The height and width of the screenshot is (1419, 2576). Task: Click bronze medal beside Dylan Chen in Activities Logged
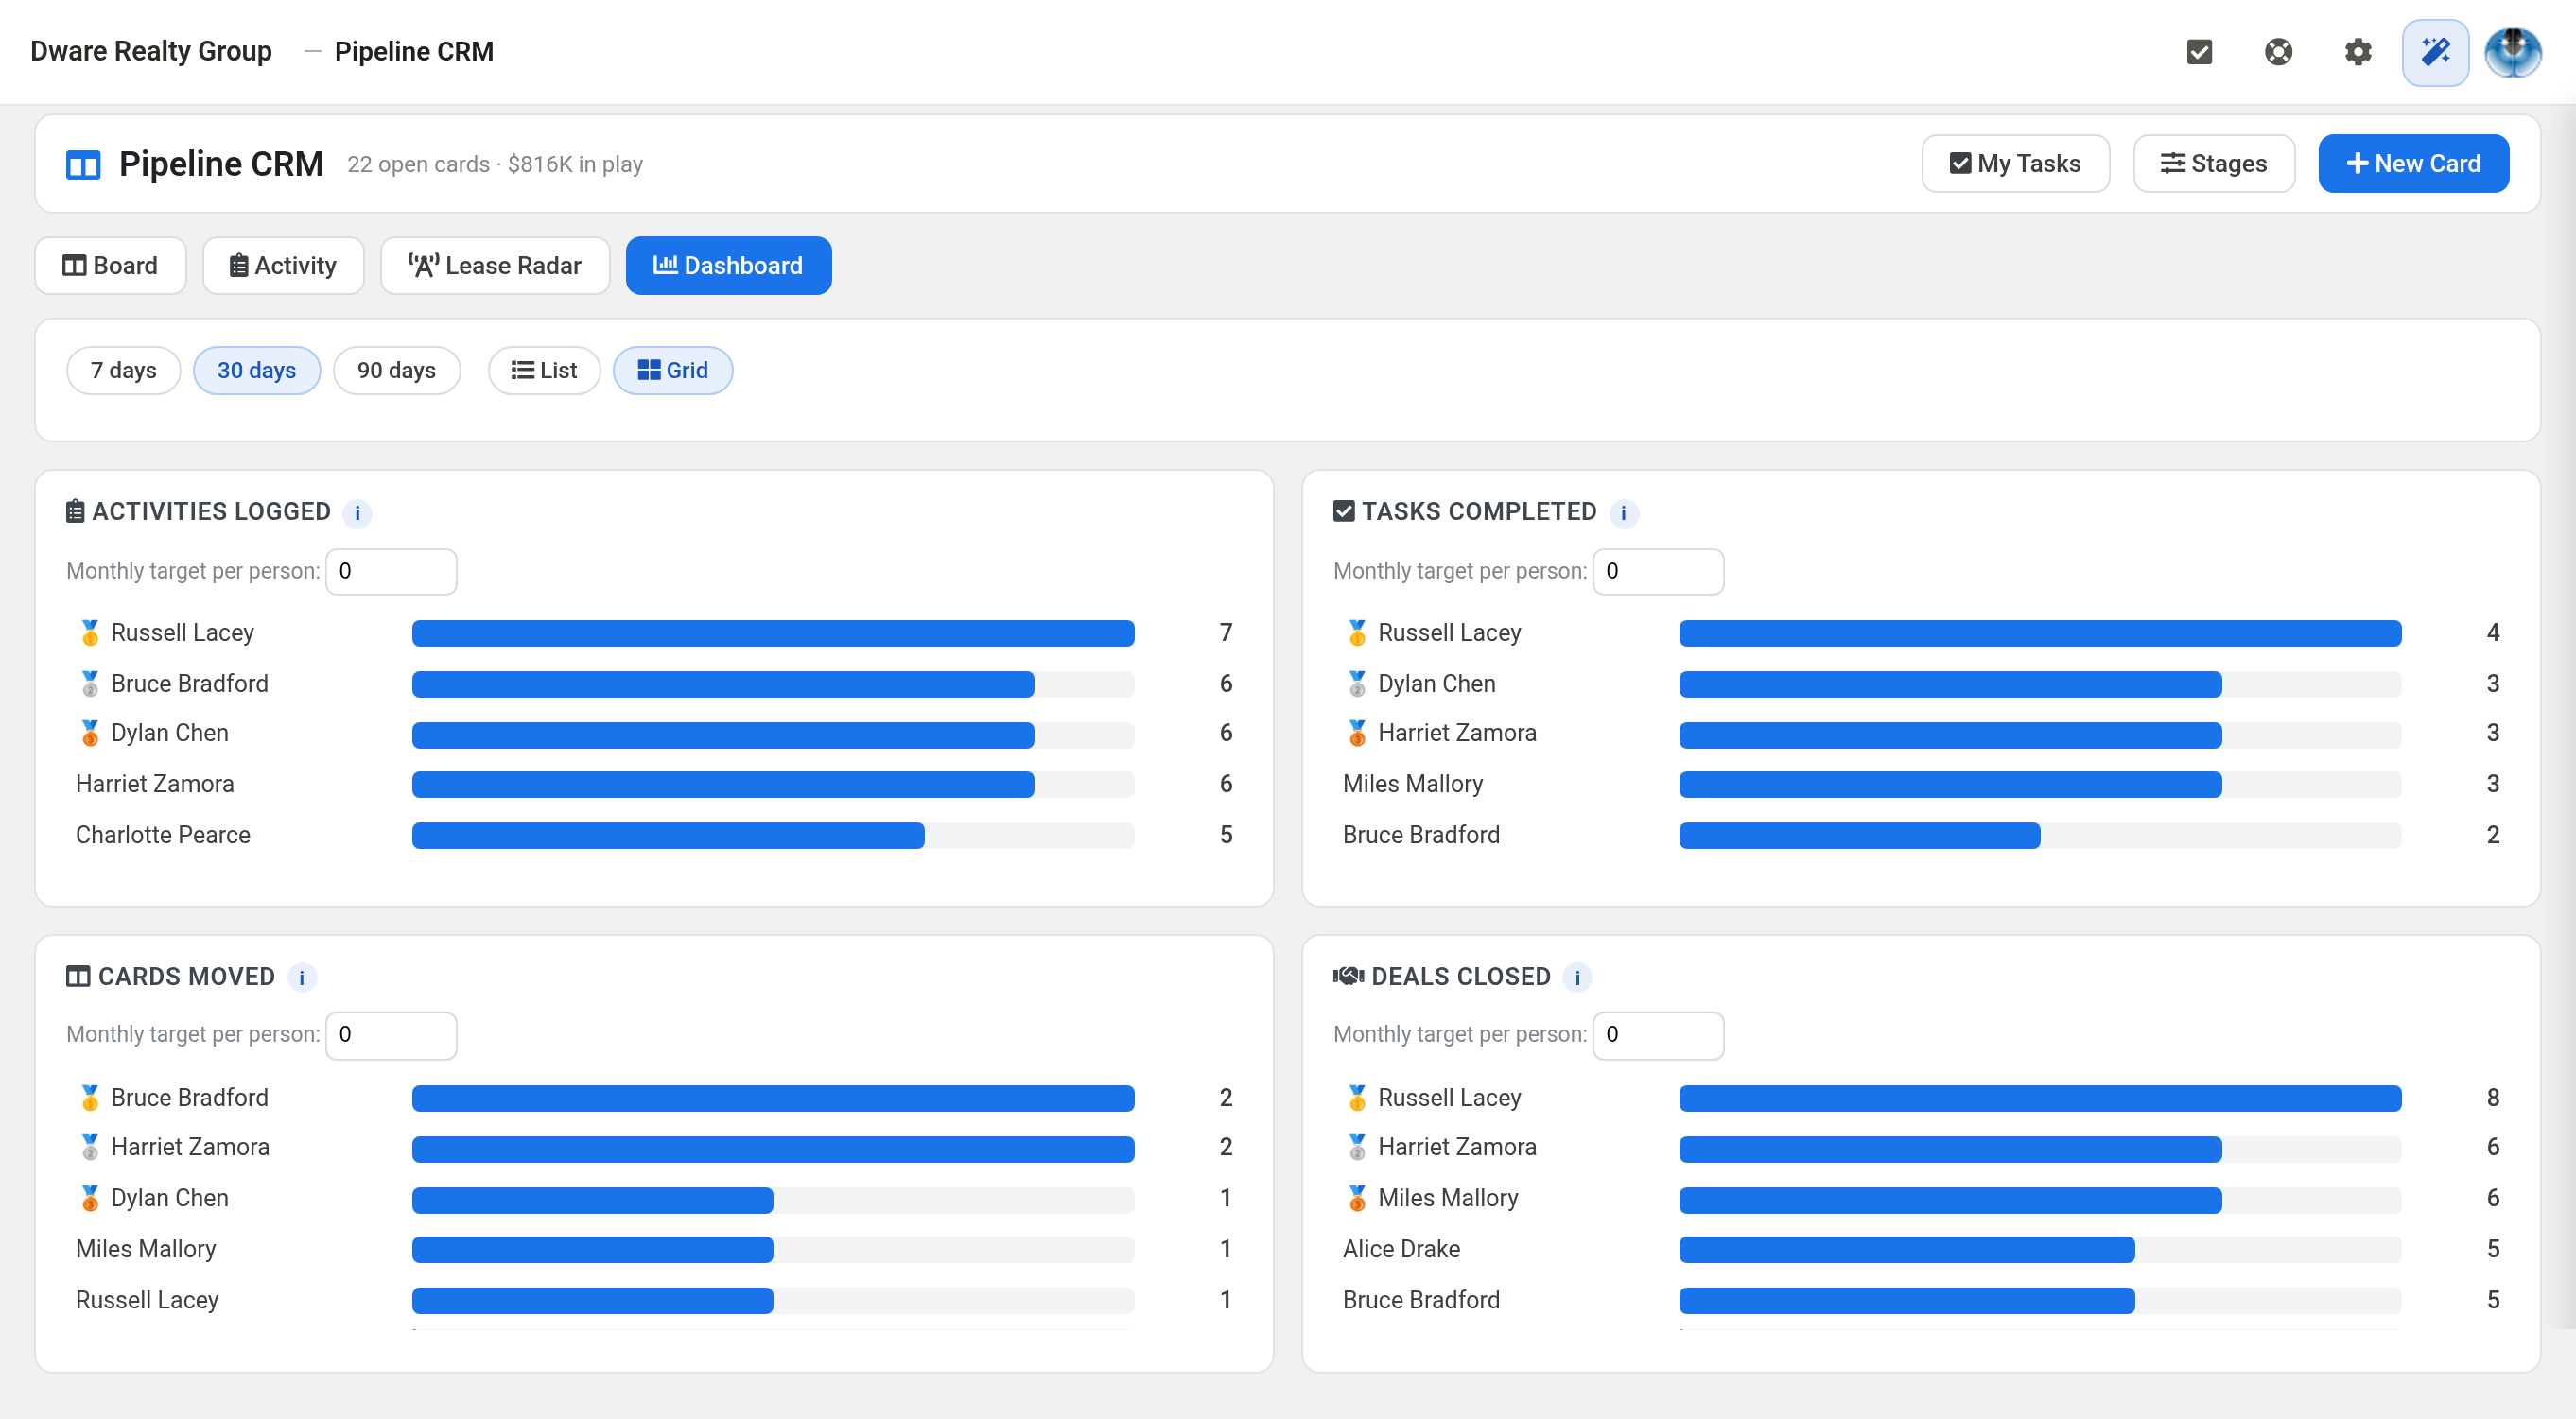(90, 733)
